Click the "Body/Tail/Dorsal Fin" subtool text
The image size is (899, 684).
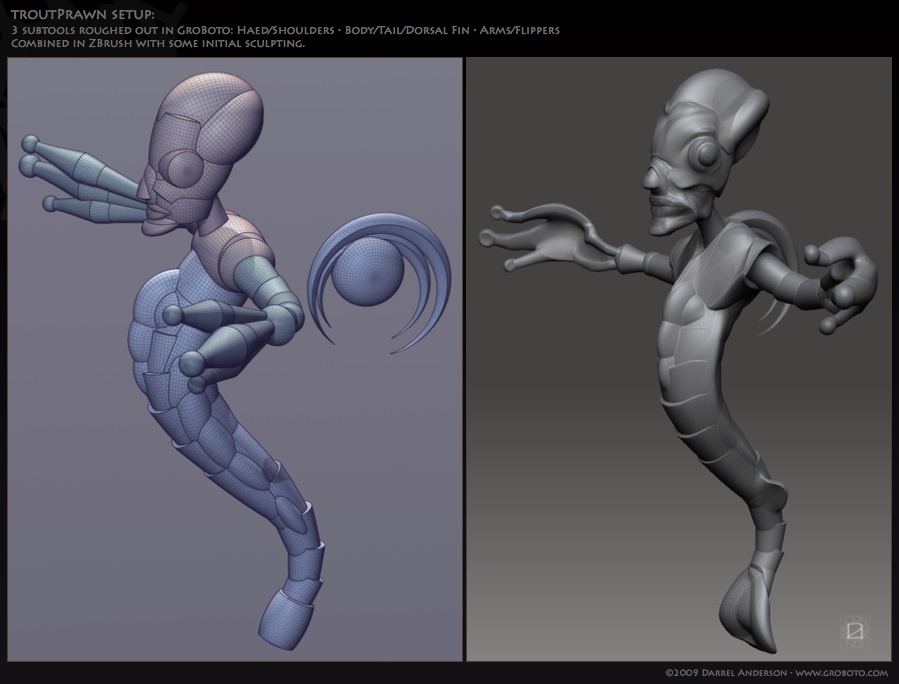tap(407, 30)
